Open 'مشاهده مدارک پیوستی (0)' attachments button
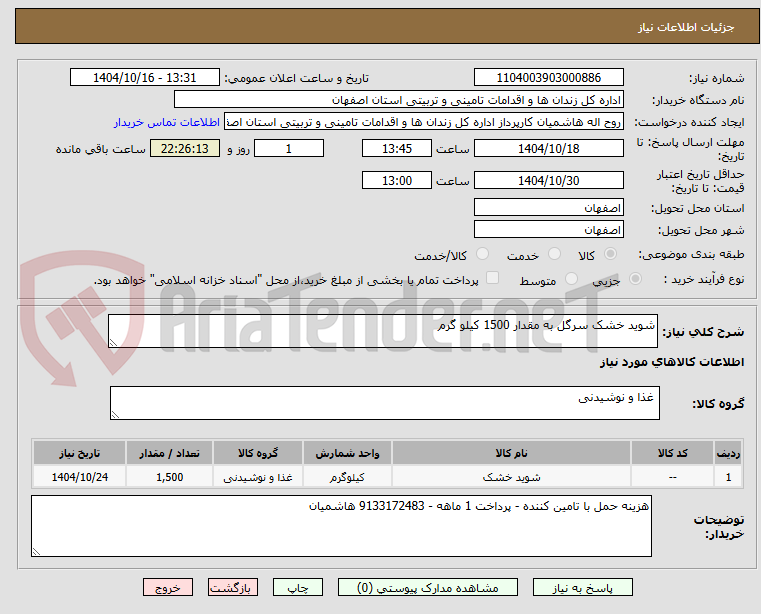The image size is (761, 614). [428, 587]
